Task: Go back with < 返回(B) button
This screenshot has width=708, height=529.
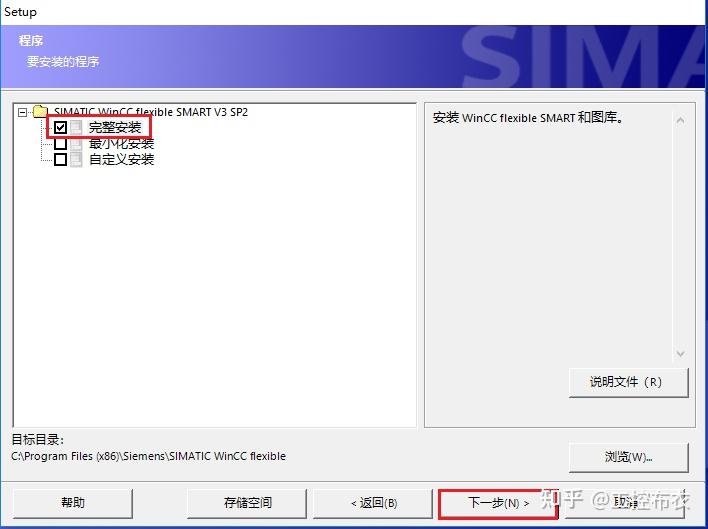Action: [x=373, y=503]
